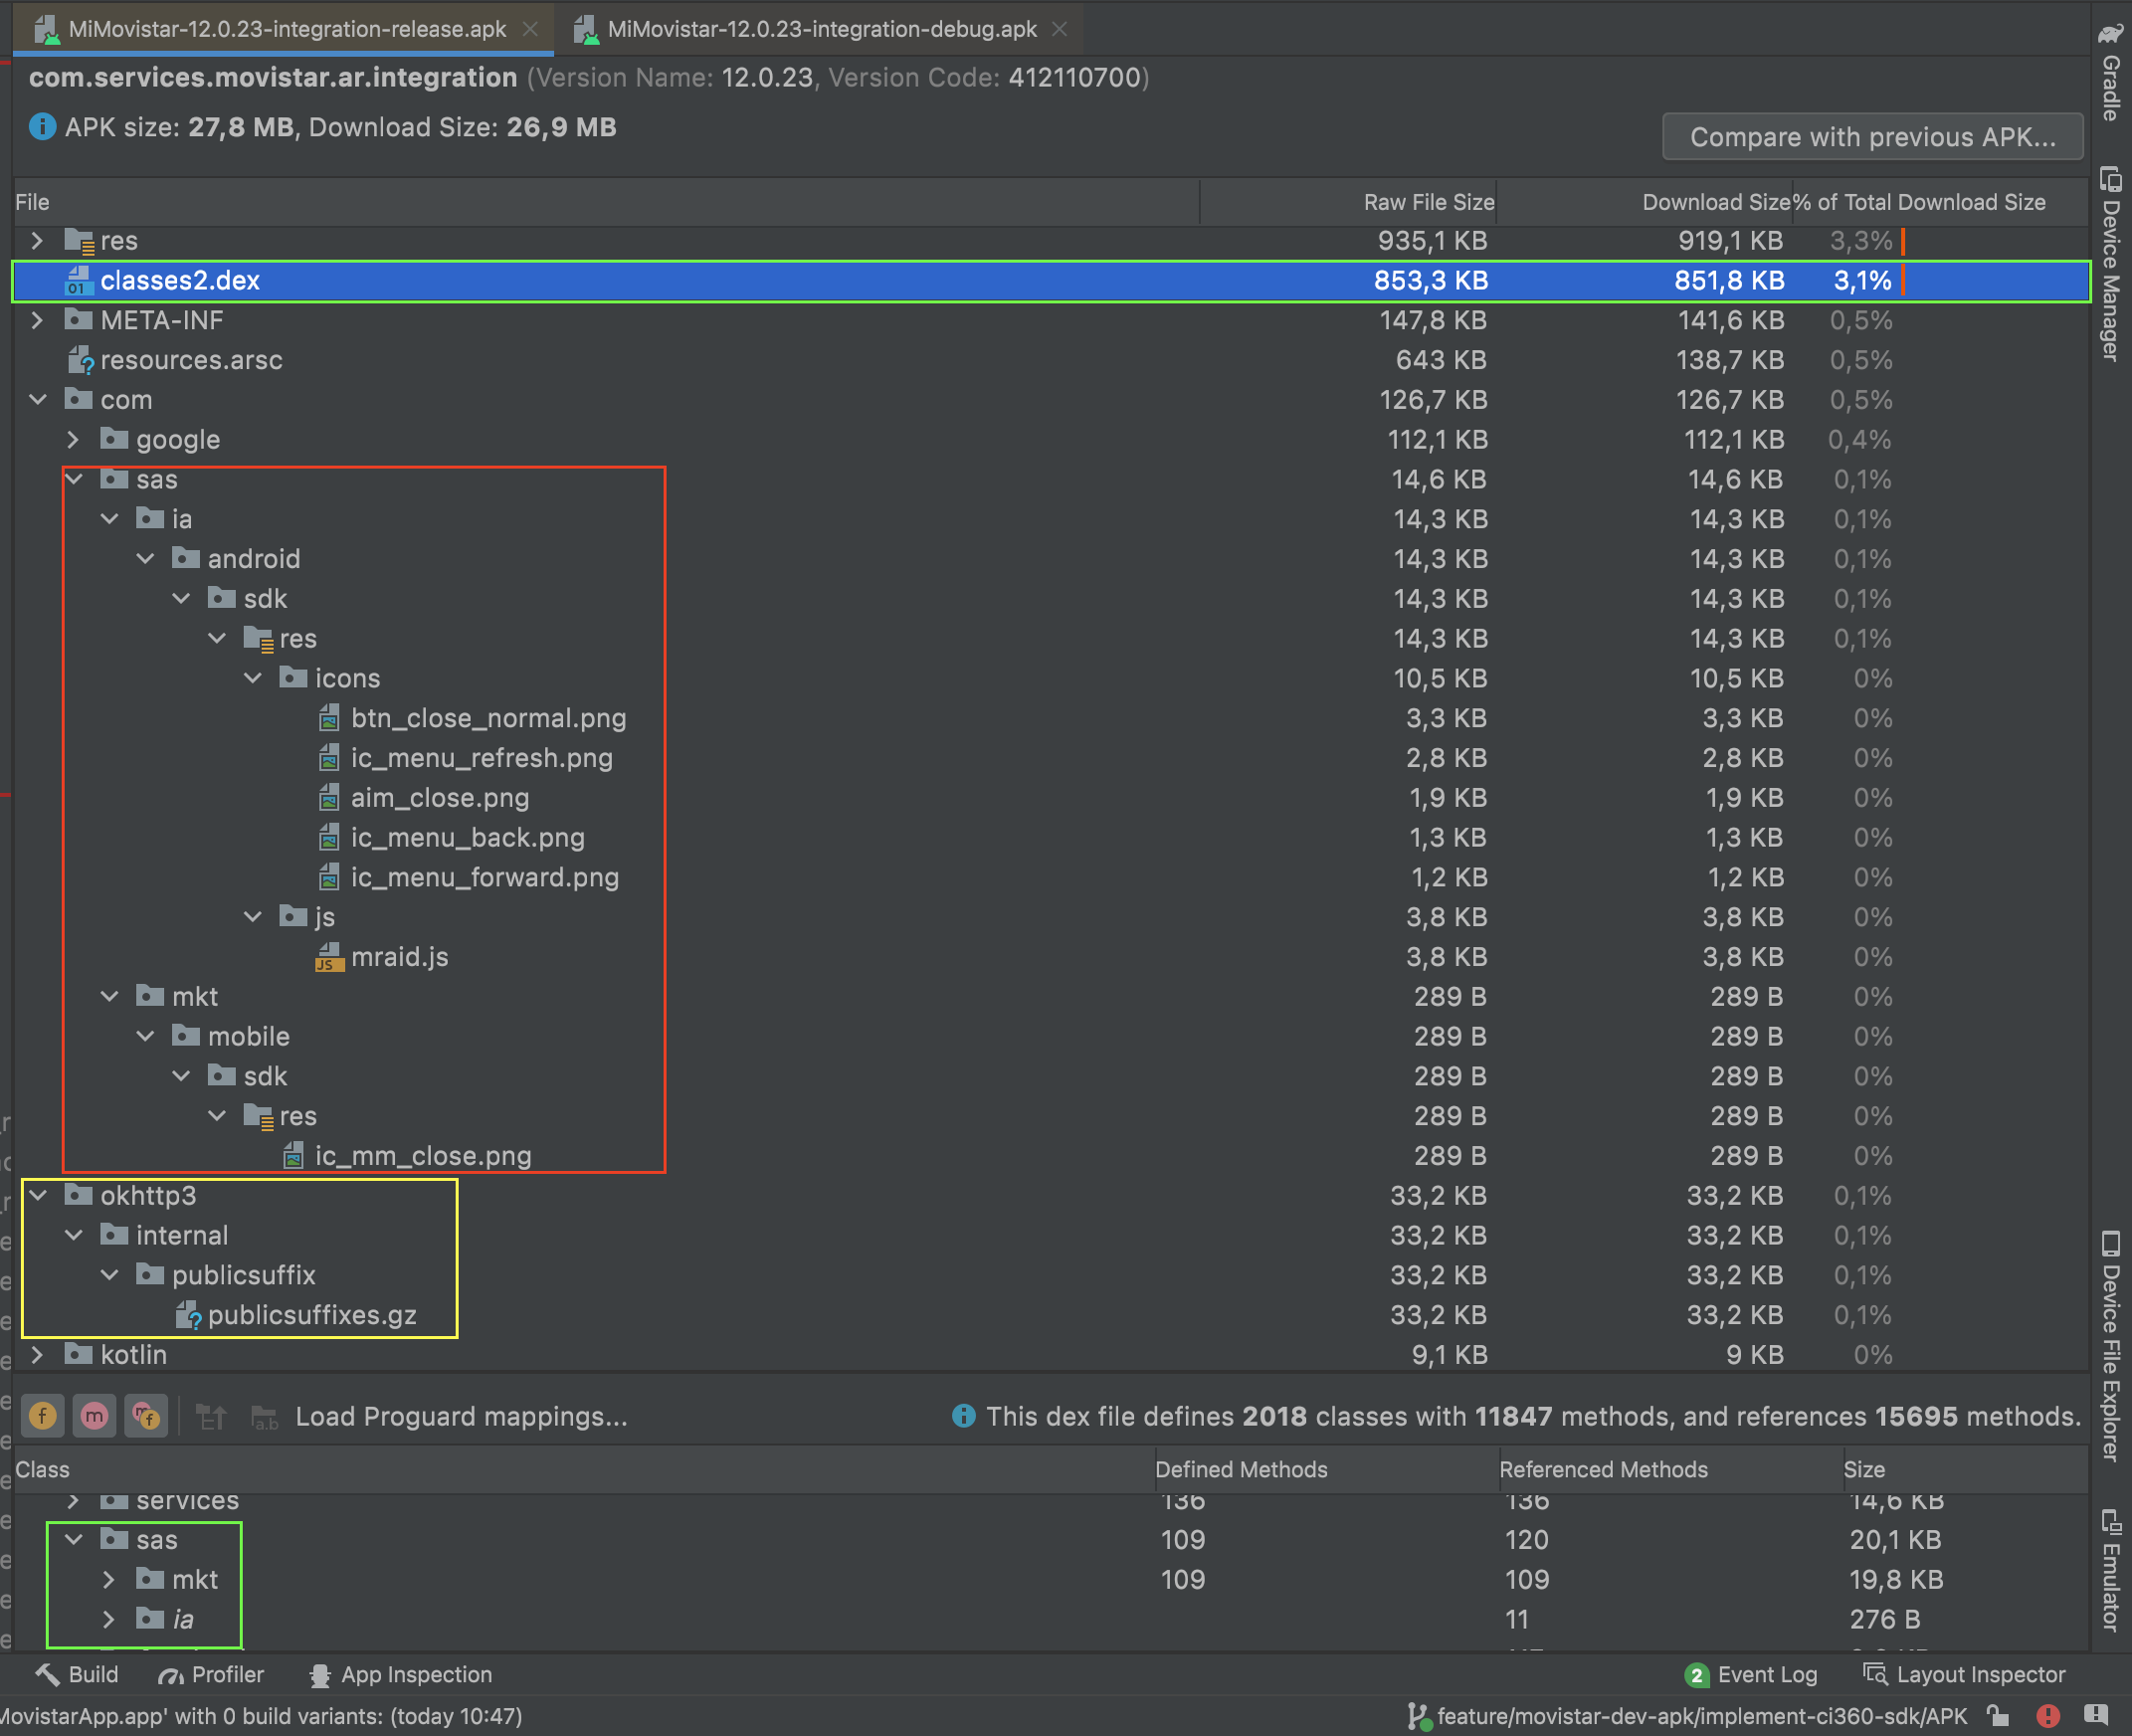Toggle the Show methods filter
This screenshot has width=2132, height=1736.
[x=94, y=1416]
